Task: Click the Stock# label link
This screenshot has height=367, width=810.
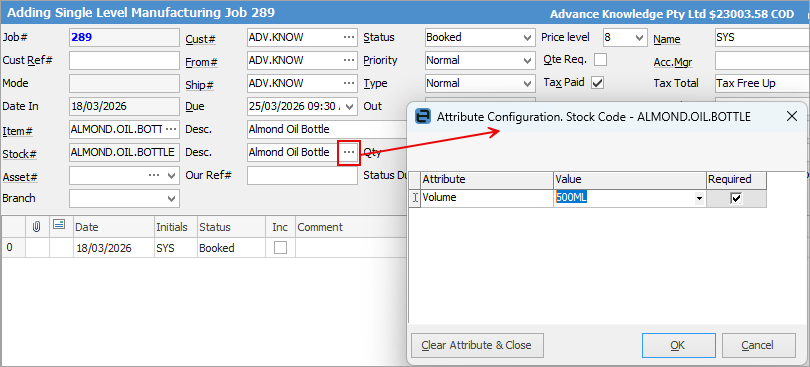Action: click(x=20, y=154)
